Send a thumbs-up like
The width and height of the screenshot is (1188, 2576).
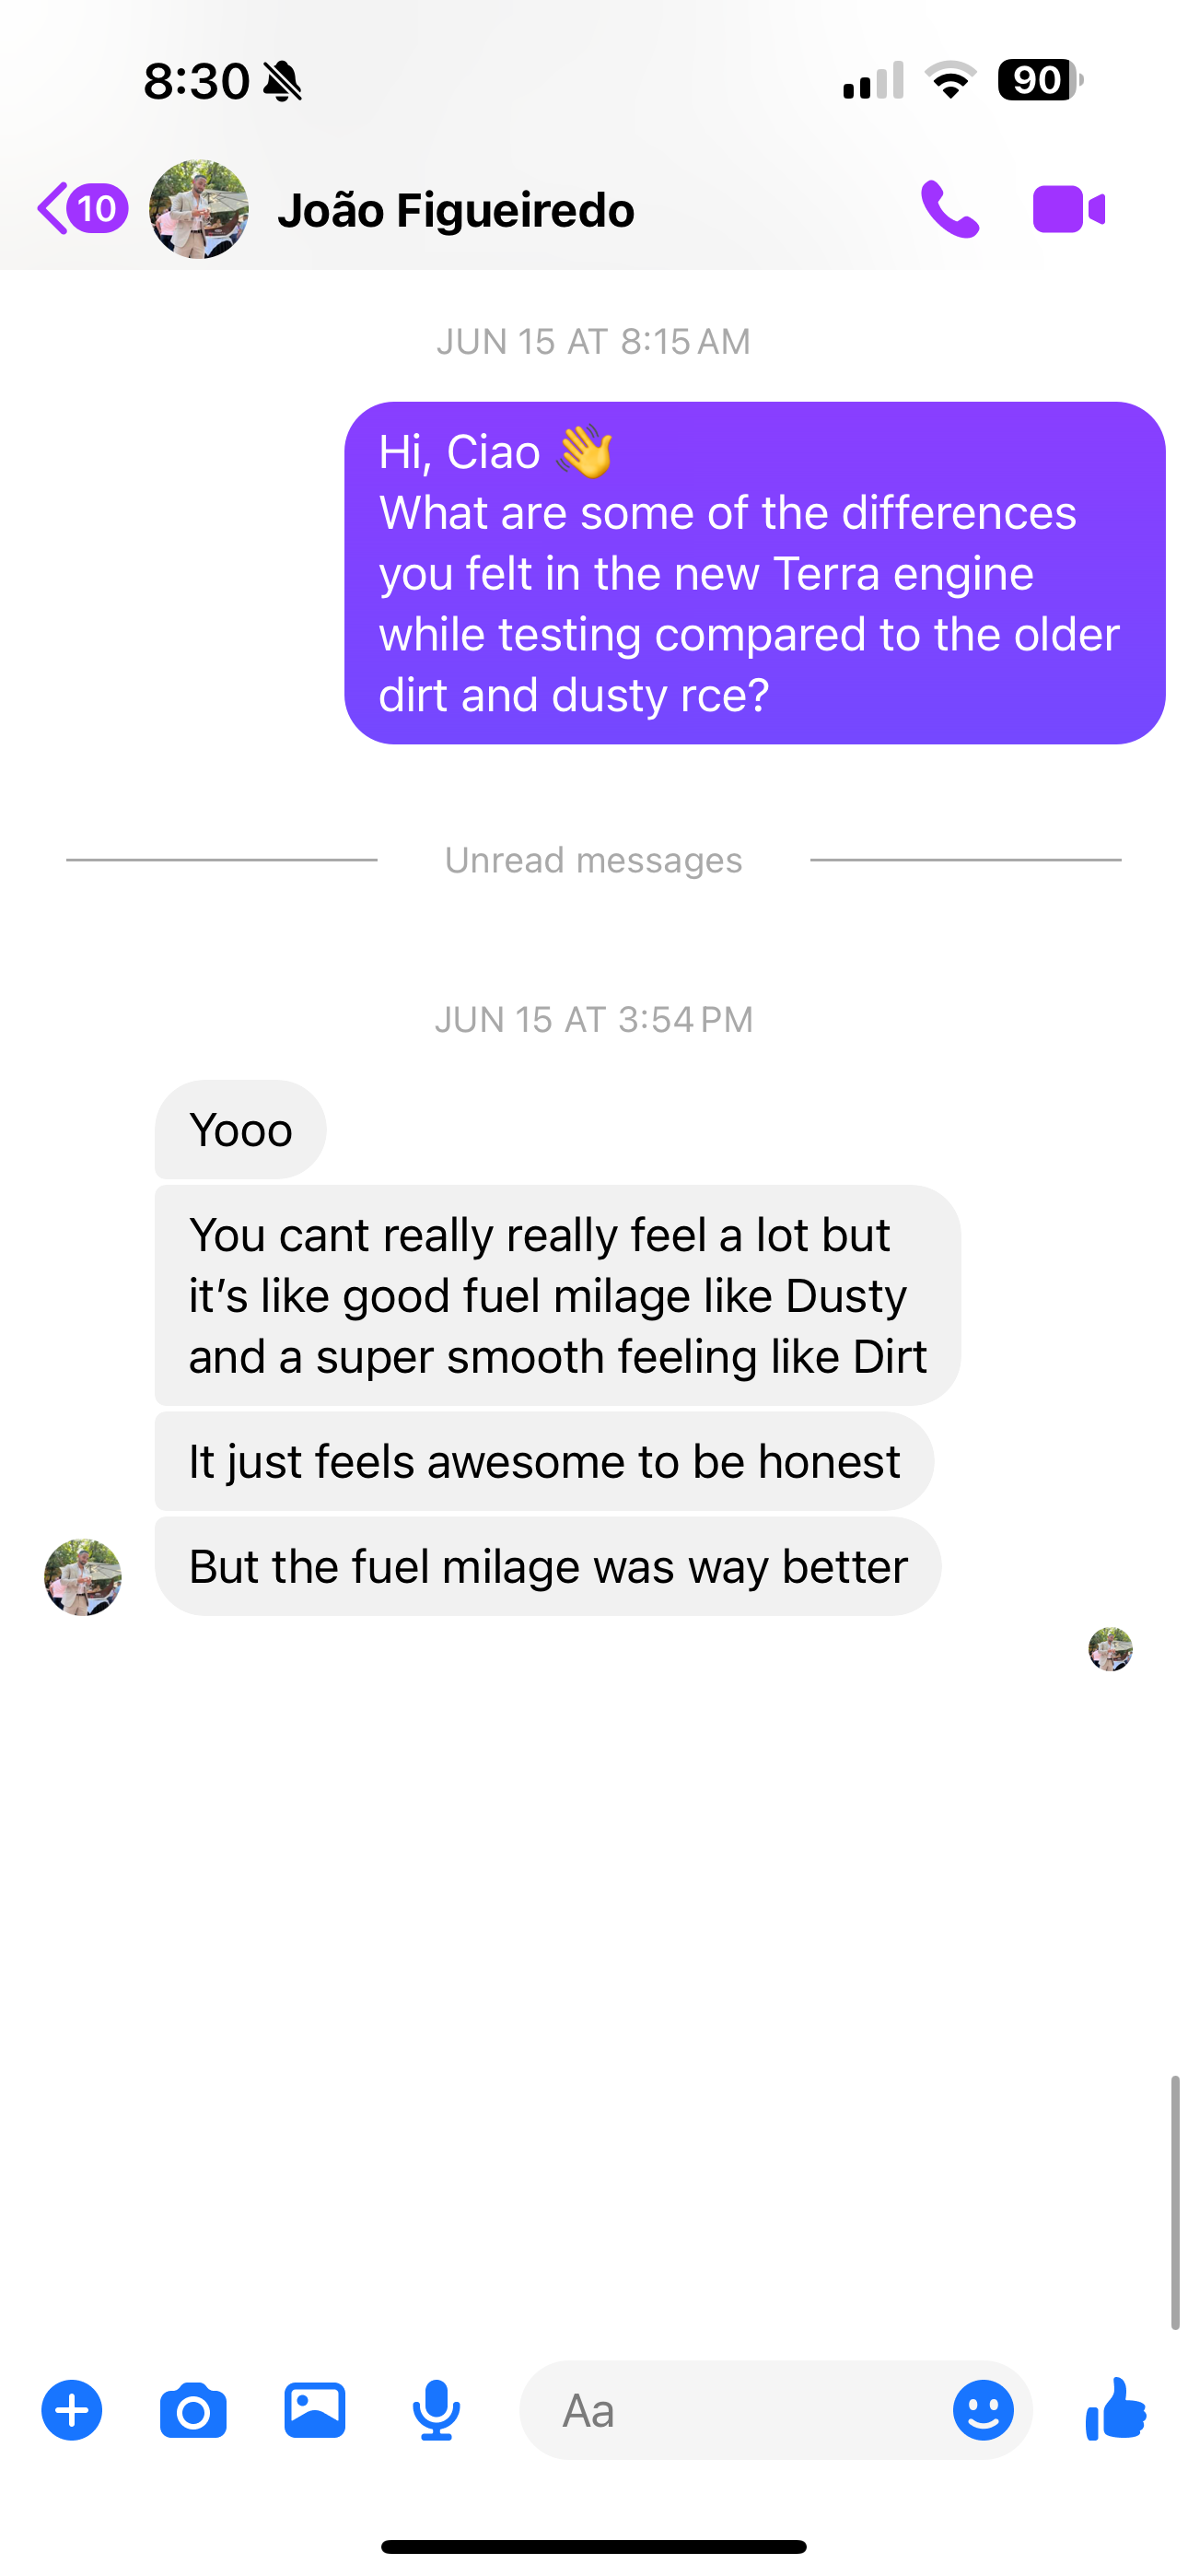pos(1115,2410)
